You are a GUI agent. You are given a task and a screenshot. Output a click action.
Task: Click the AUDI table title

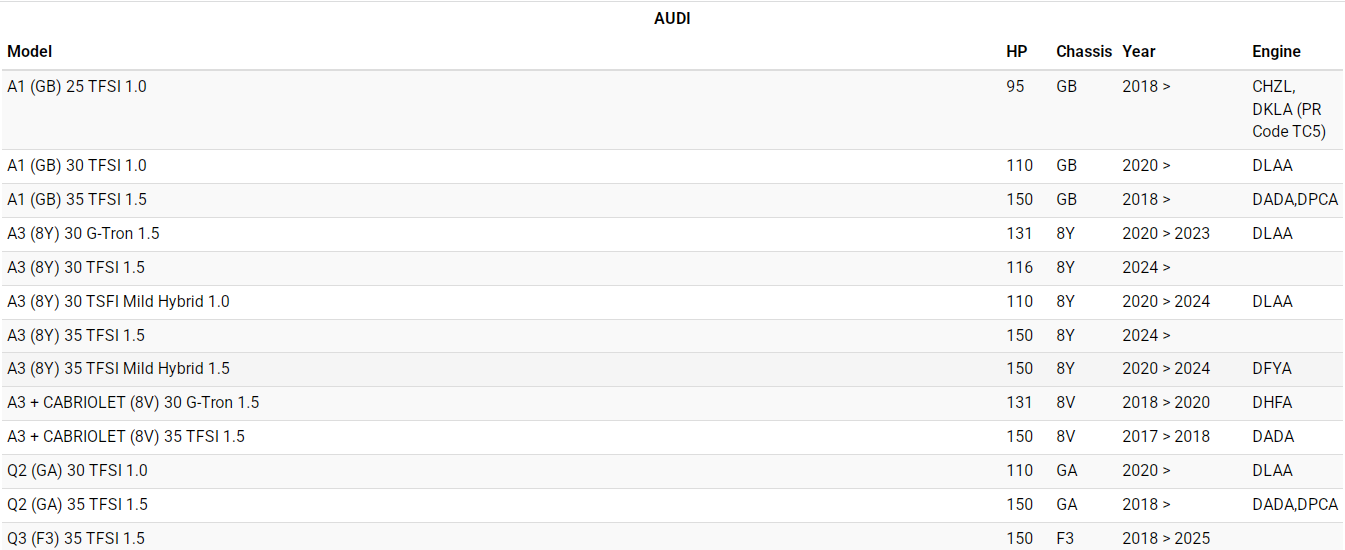tap(672, 18)
